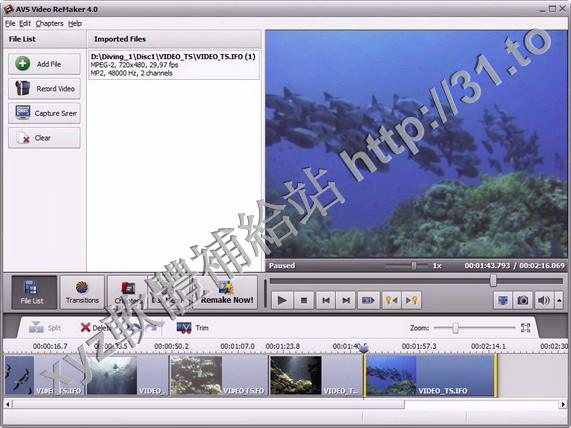This screenshot has height=428, width=571.
Task: Click Remake Now! to start processing
Action: [227, 292]
